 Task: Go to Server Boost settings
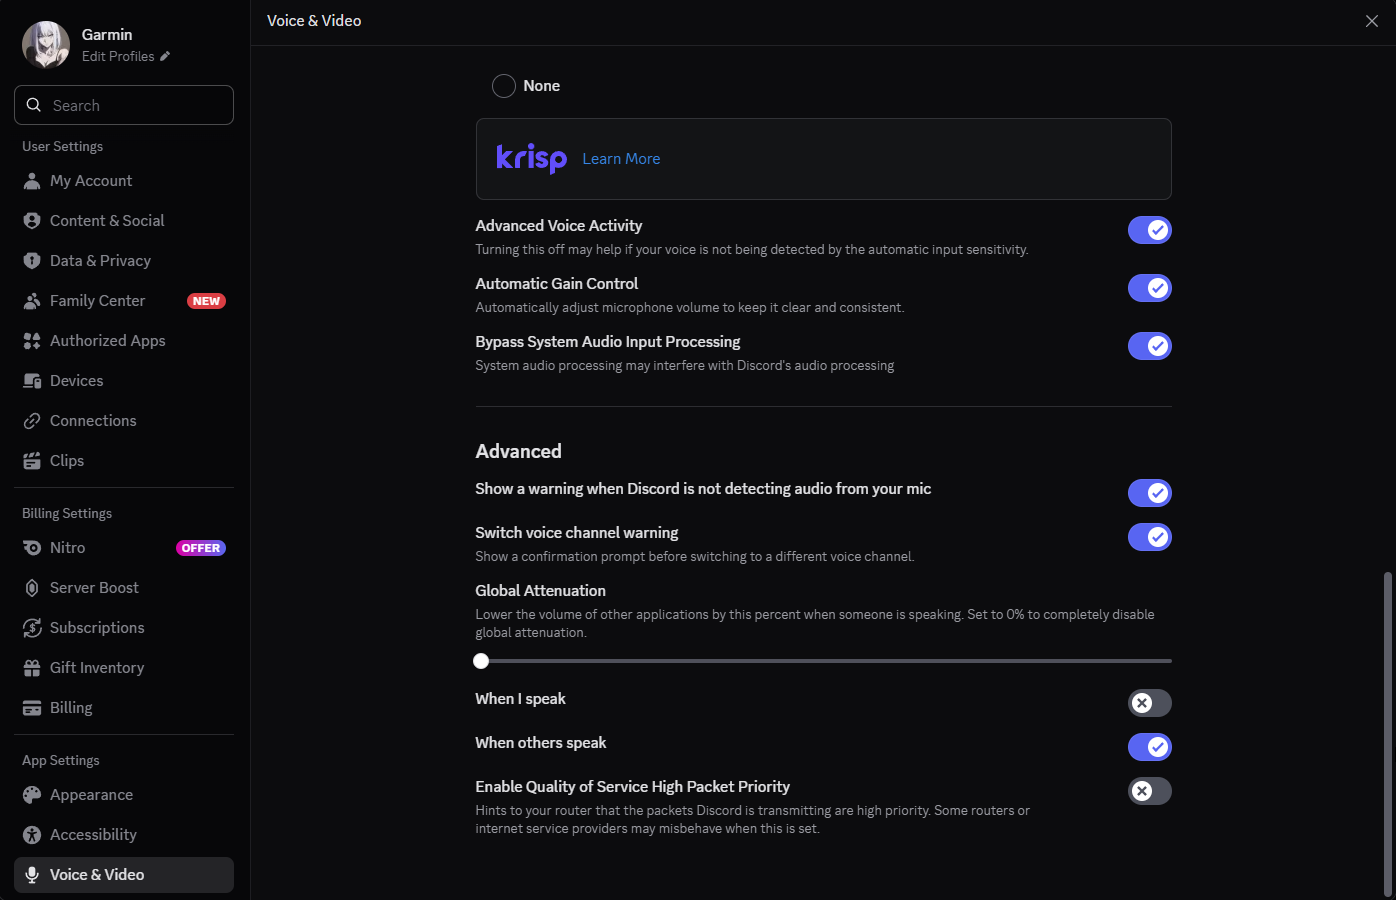click(x=94, y=588)
